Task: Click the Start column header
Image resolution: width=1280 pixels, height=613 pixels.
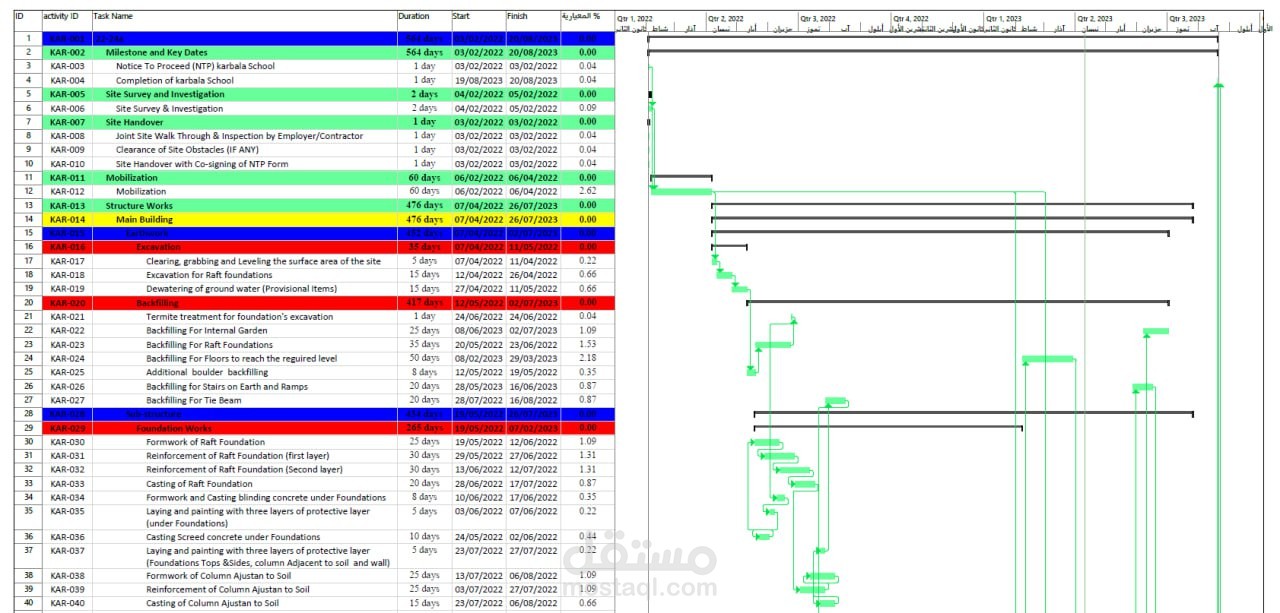Action: coord(461,17)
